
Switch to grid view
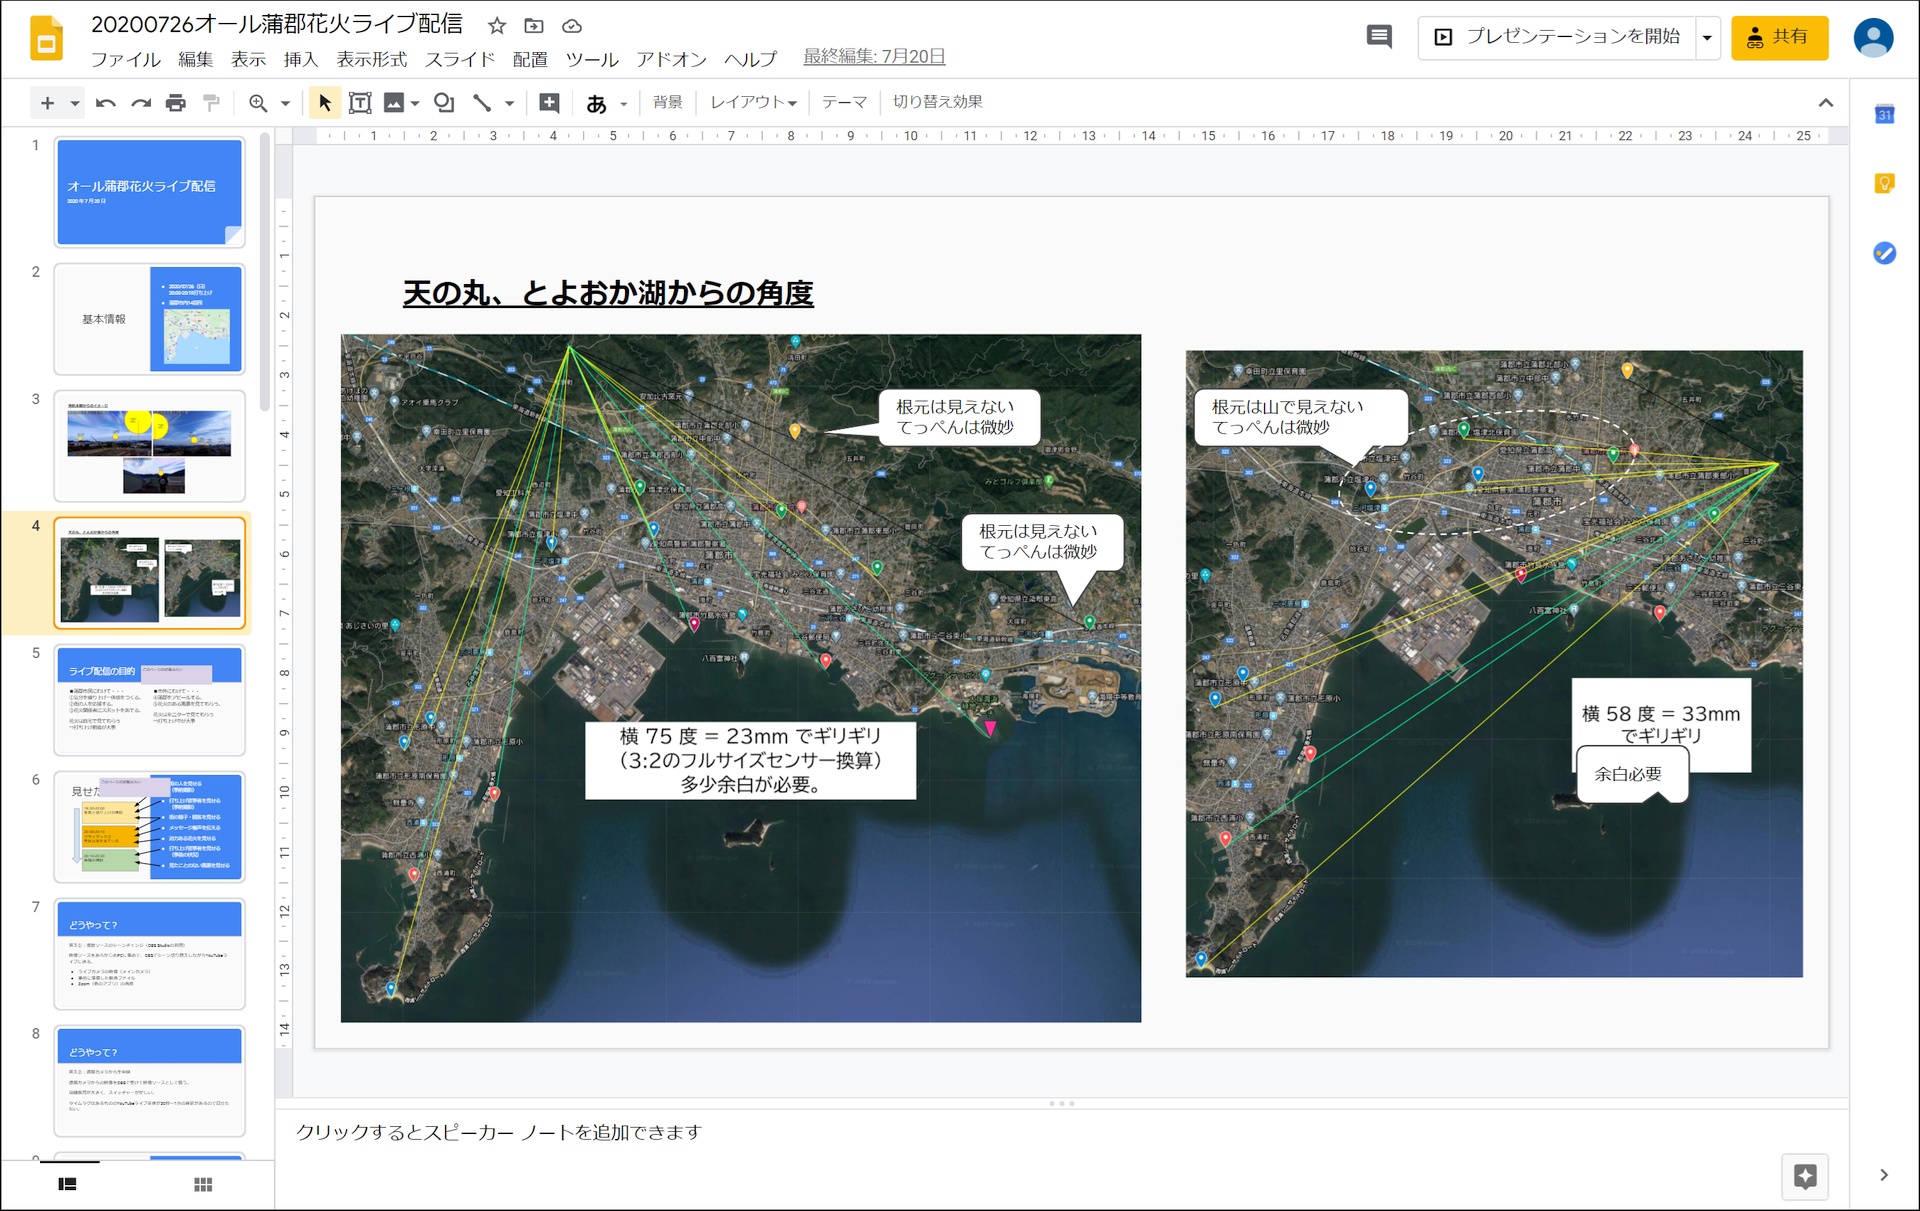coord(203,1184)
